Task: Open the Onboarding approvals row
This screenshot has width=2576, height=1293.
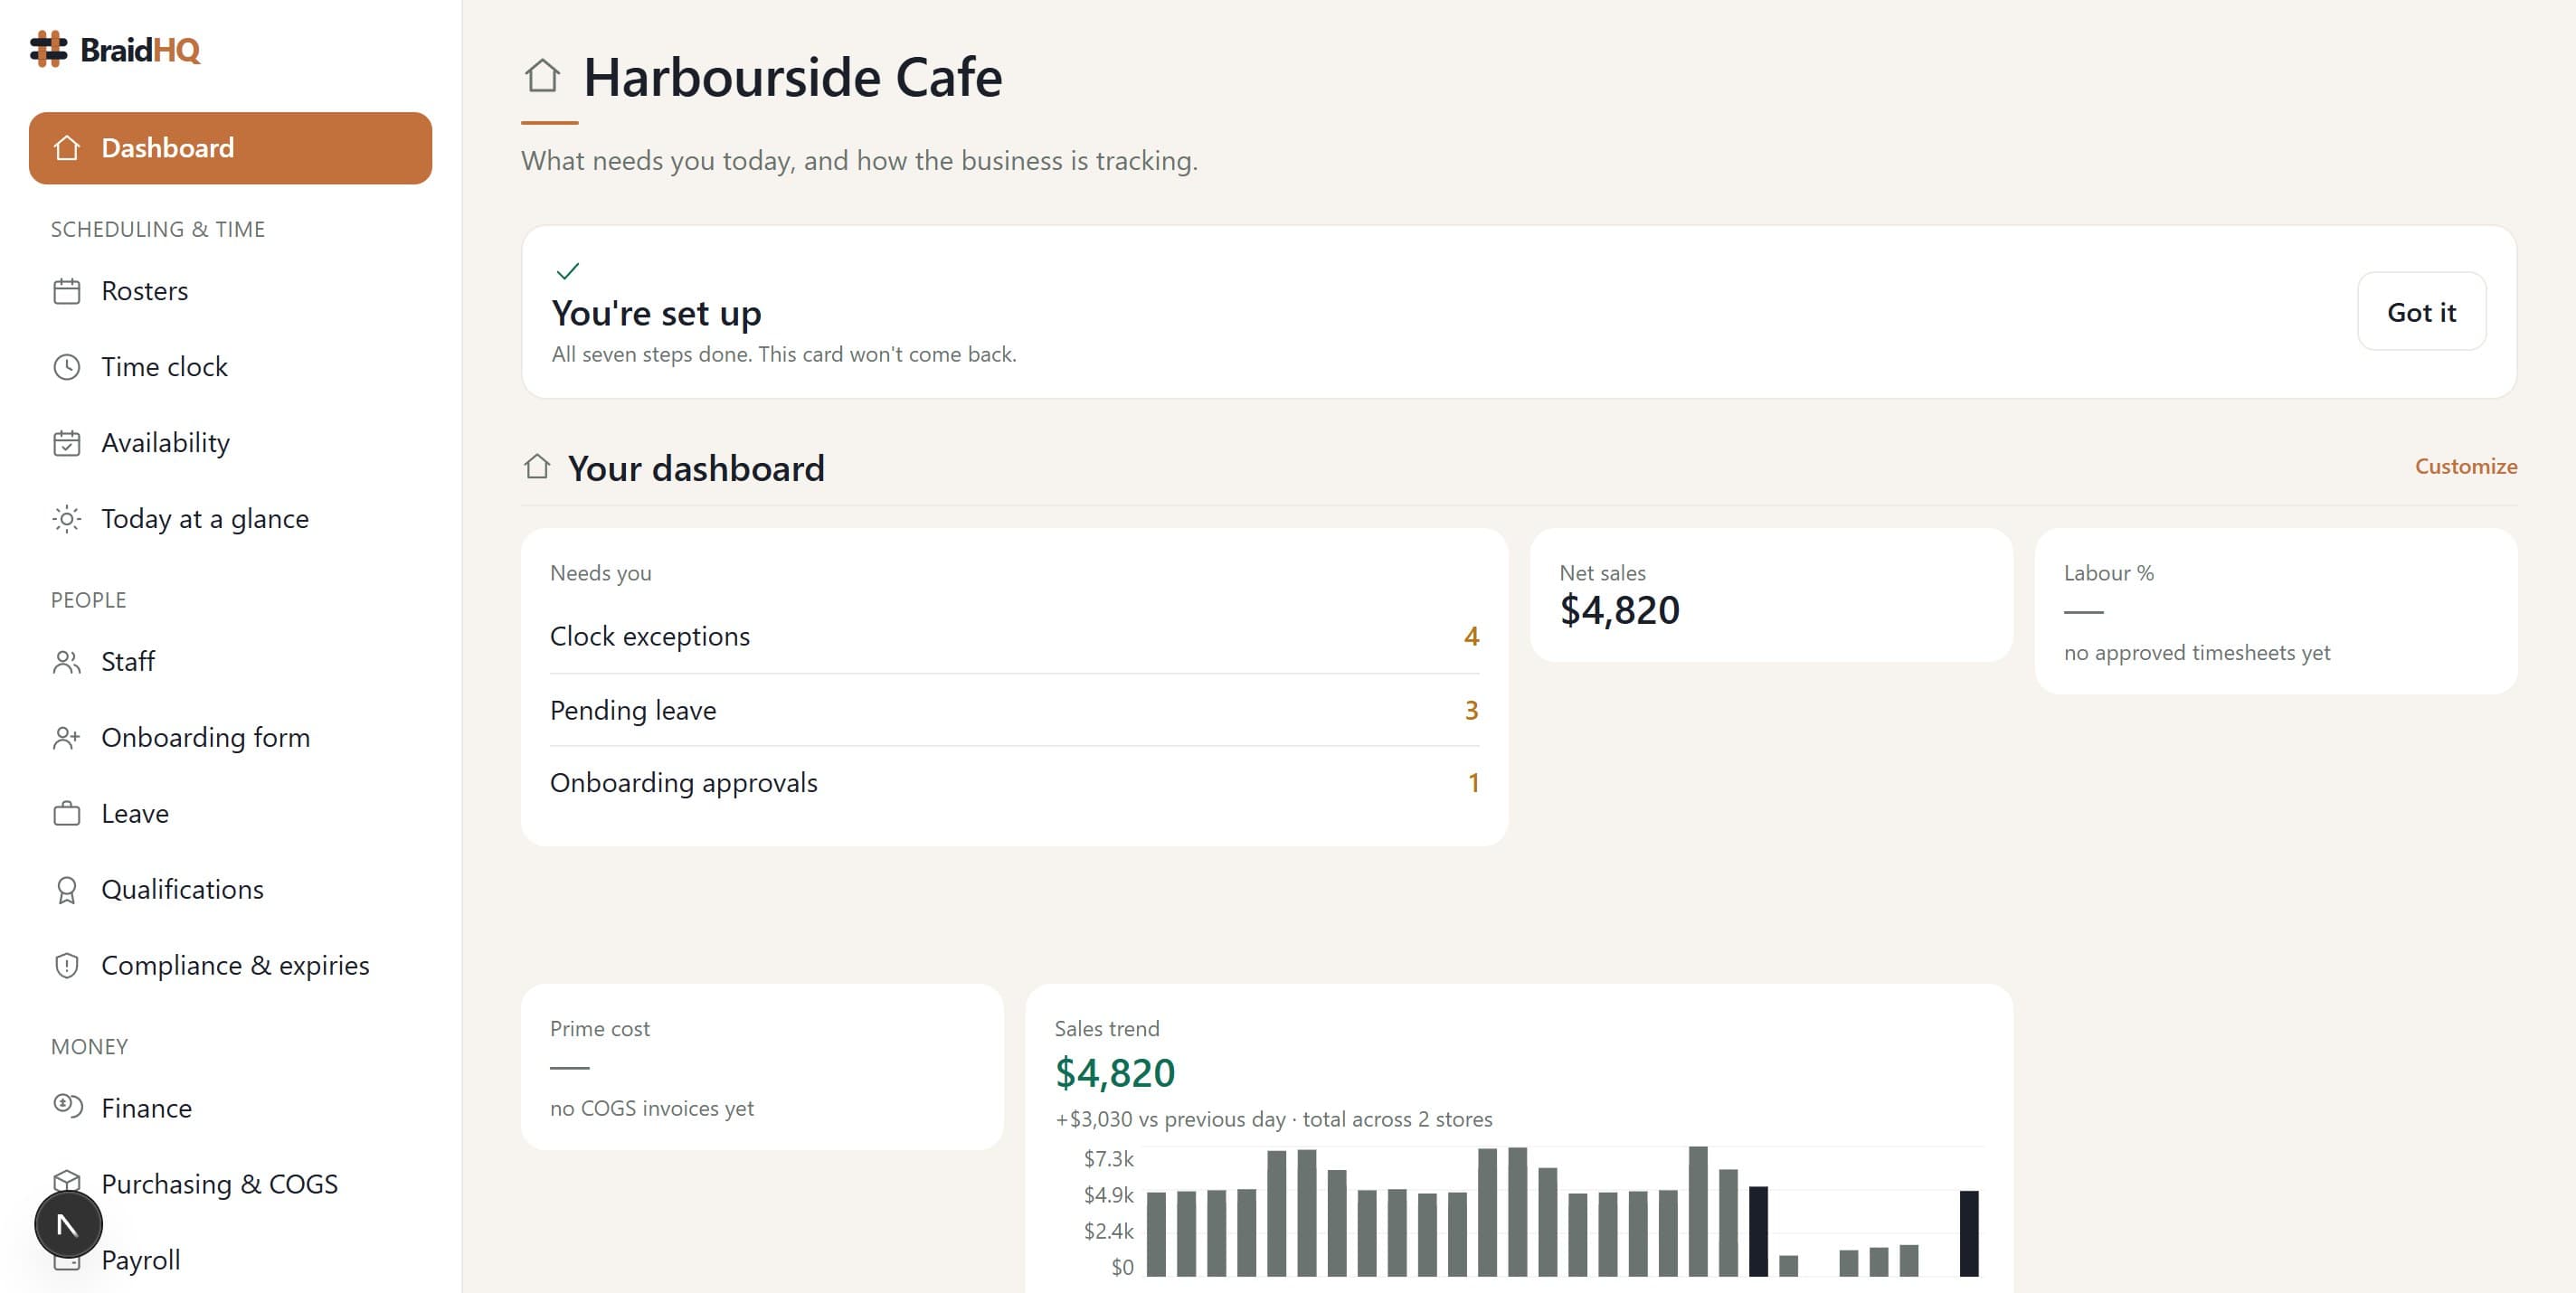Action: pos(1014,783)
